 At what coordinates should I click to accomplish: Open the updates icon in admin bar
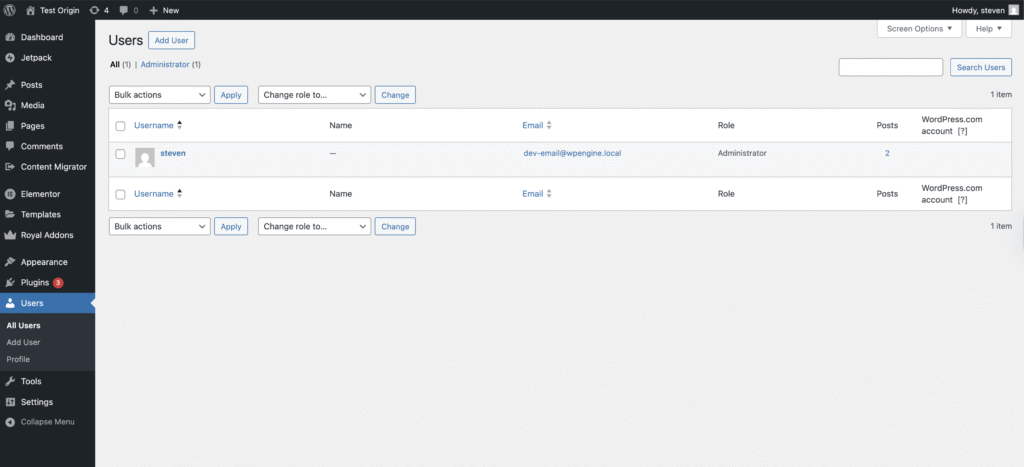point(94,10)
